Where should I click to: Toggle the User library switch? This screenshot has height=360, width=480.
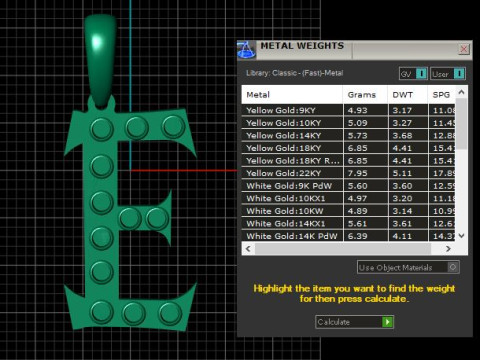448,74
